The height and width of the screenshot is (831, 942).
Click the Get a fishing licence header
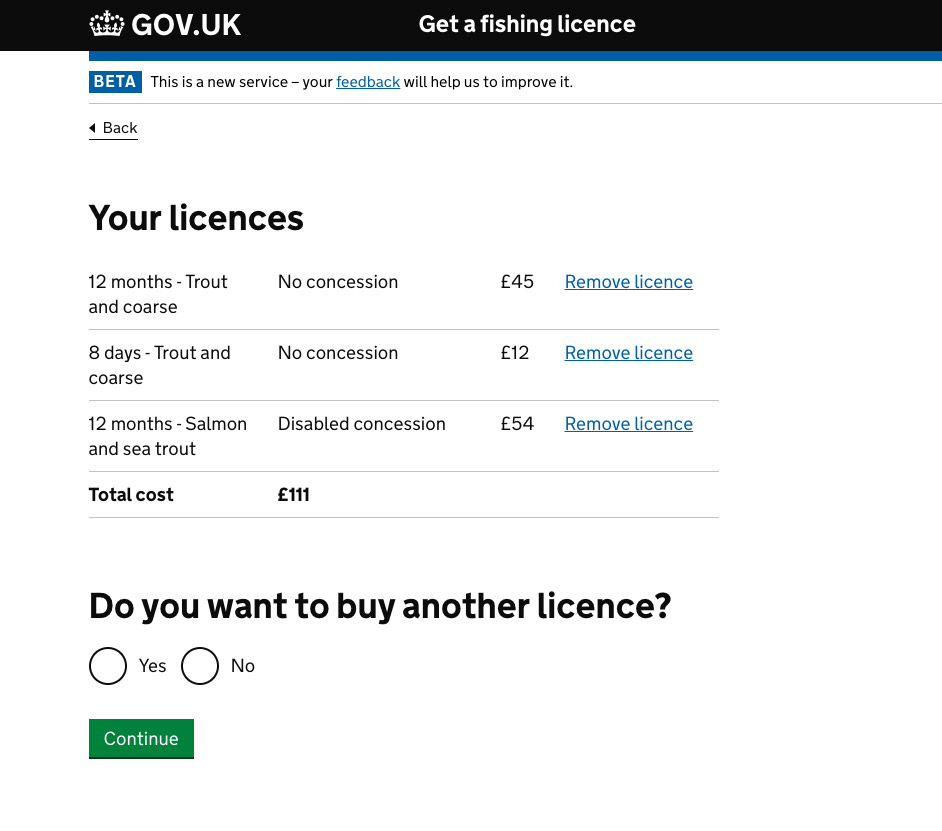[x=527, y=24]
